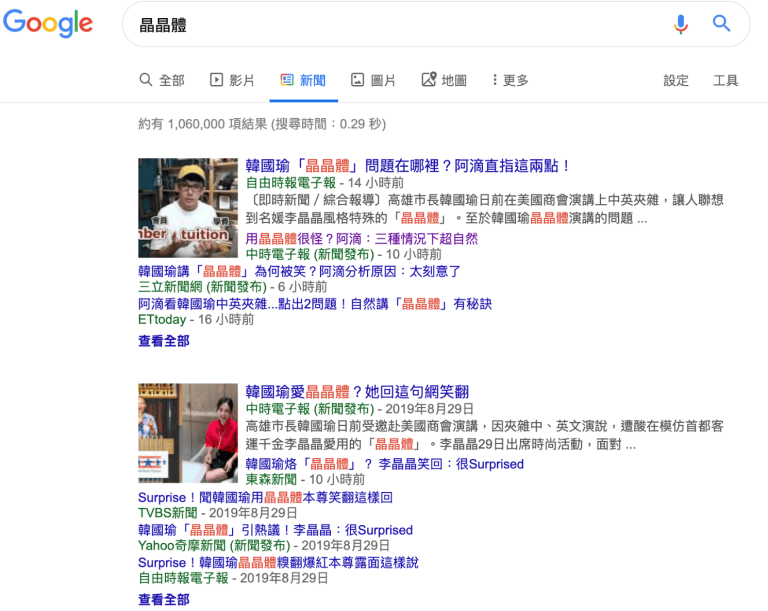
Task: Click the blue magnifier search button
Action: tap(721, 23)
